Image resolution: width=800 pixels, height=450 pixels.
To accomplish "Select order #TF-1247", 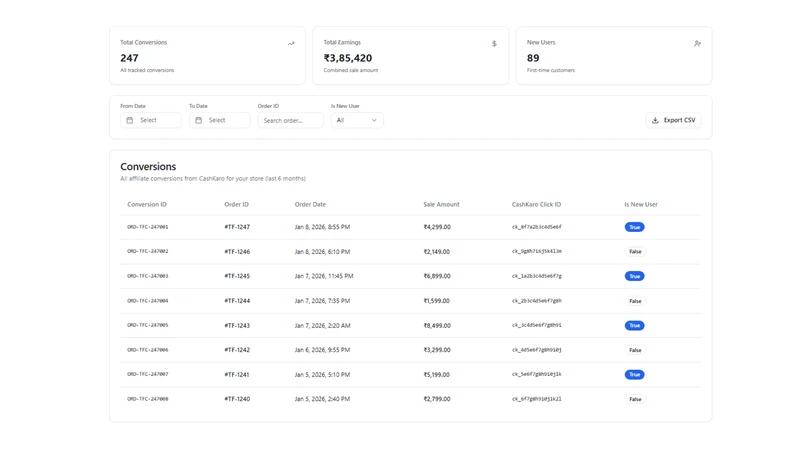I will (x=237, y=227).
